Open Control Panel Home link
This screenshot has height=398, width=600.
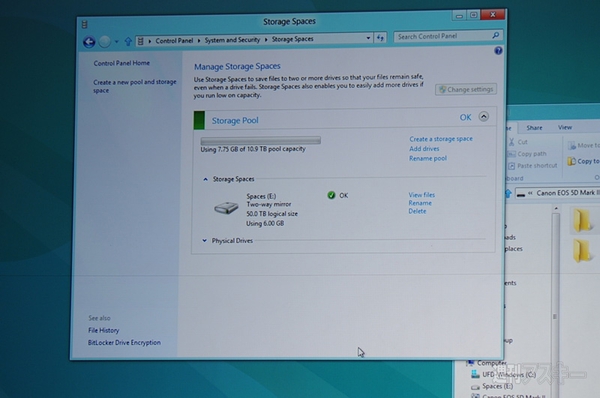pos(122,63)
